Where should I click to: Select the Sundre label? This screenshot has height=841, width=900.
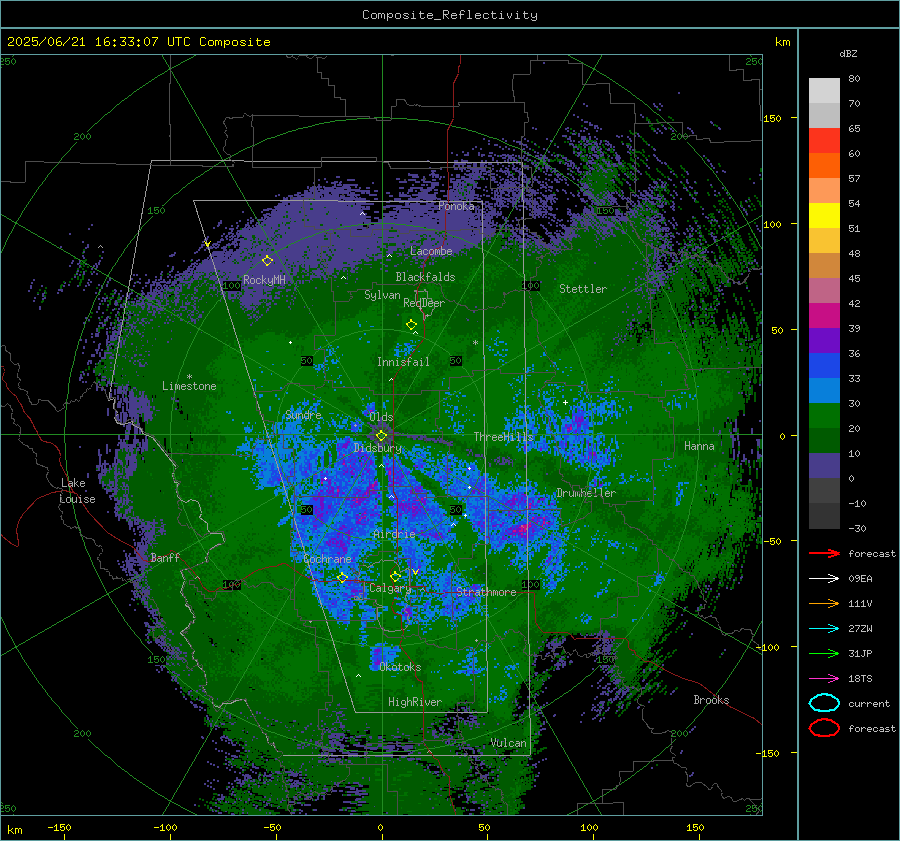point(304,414)
